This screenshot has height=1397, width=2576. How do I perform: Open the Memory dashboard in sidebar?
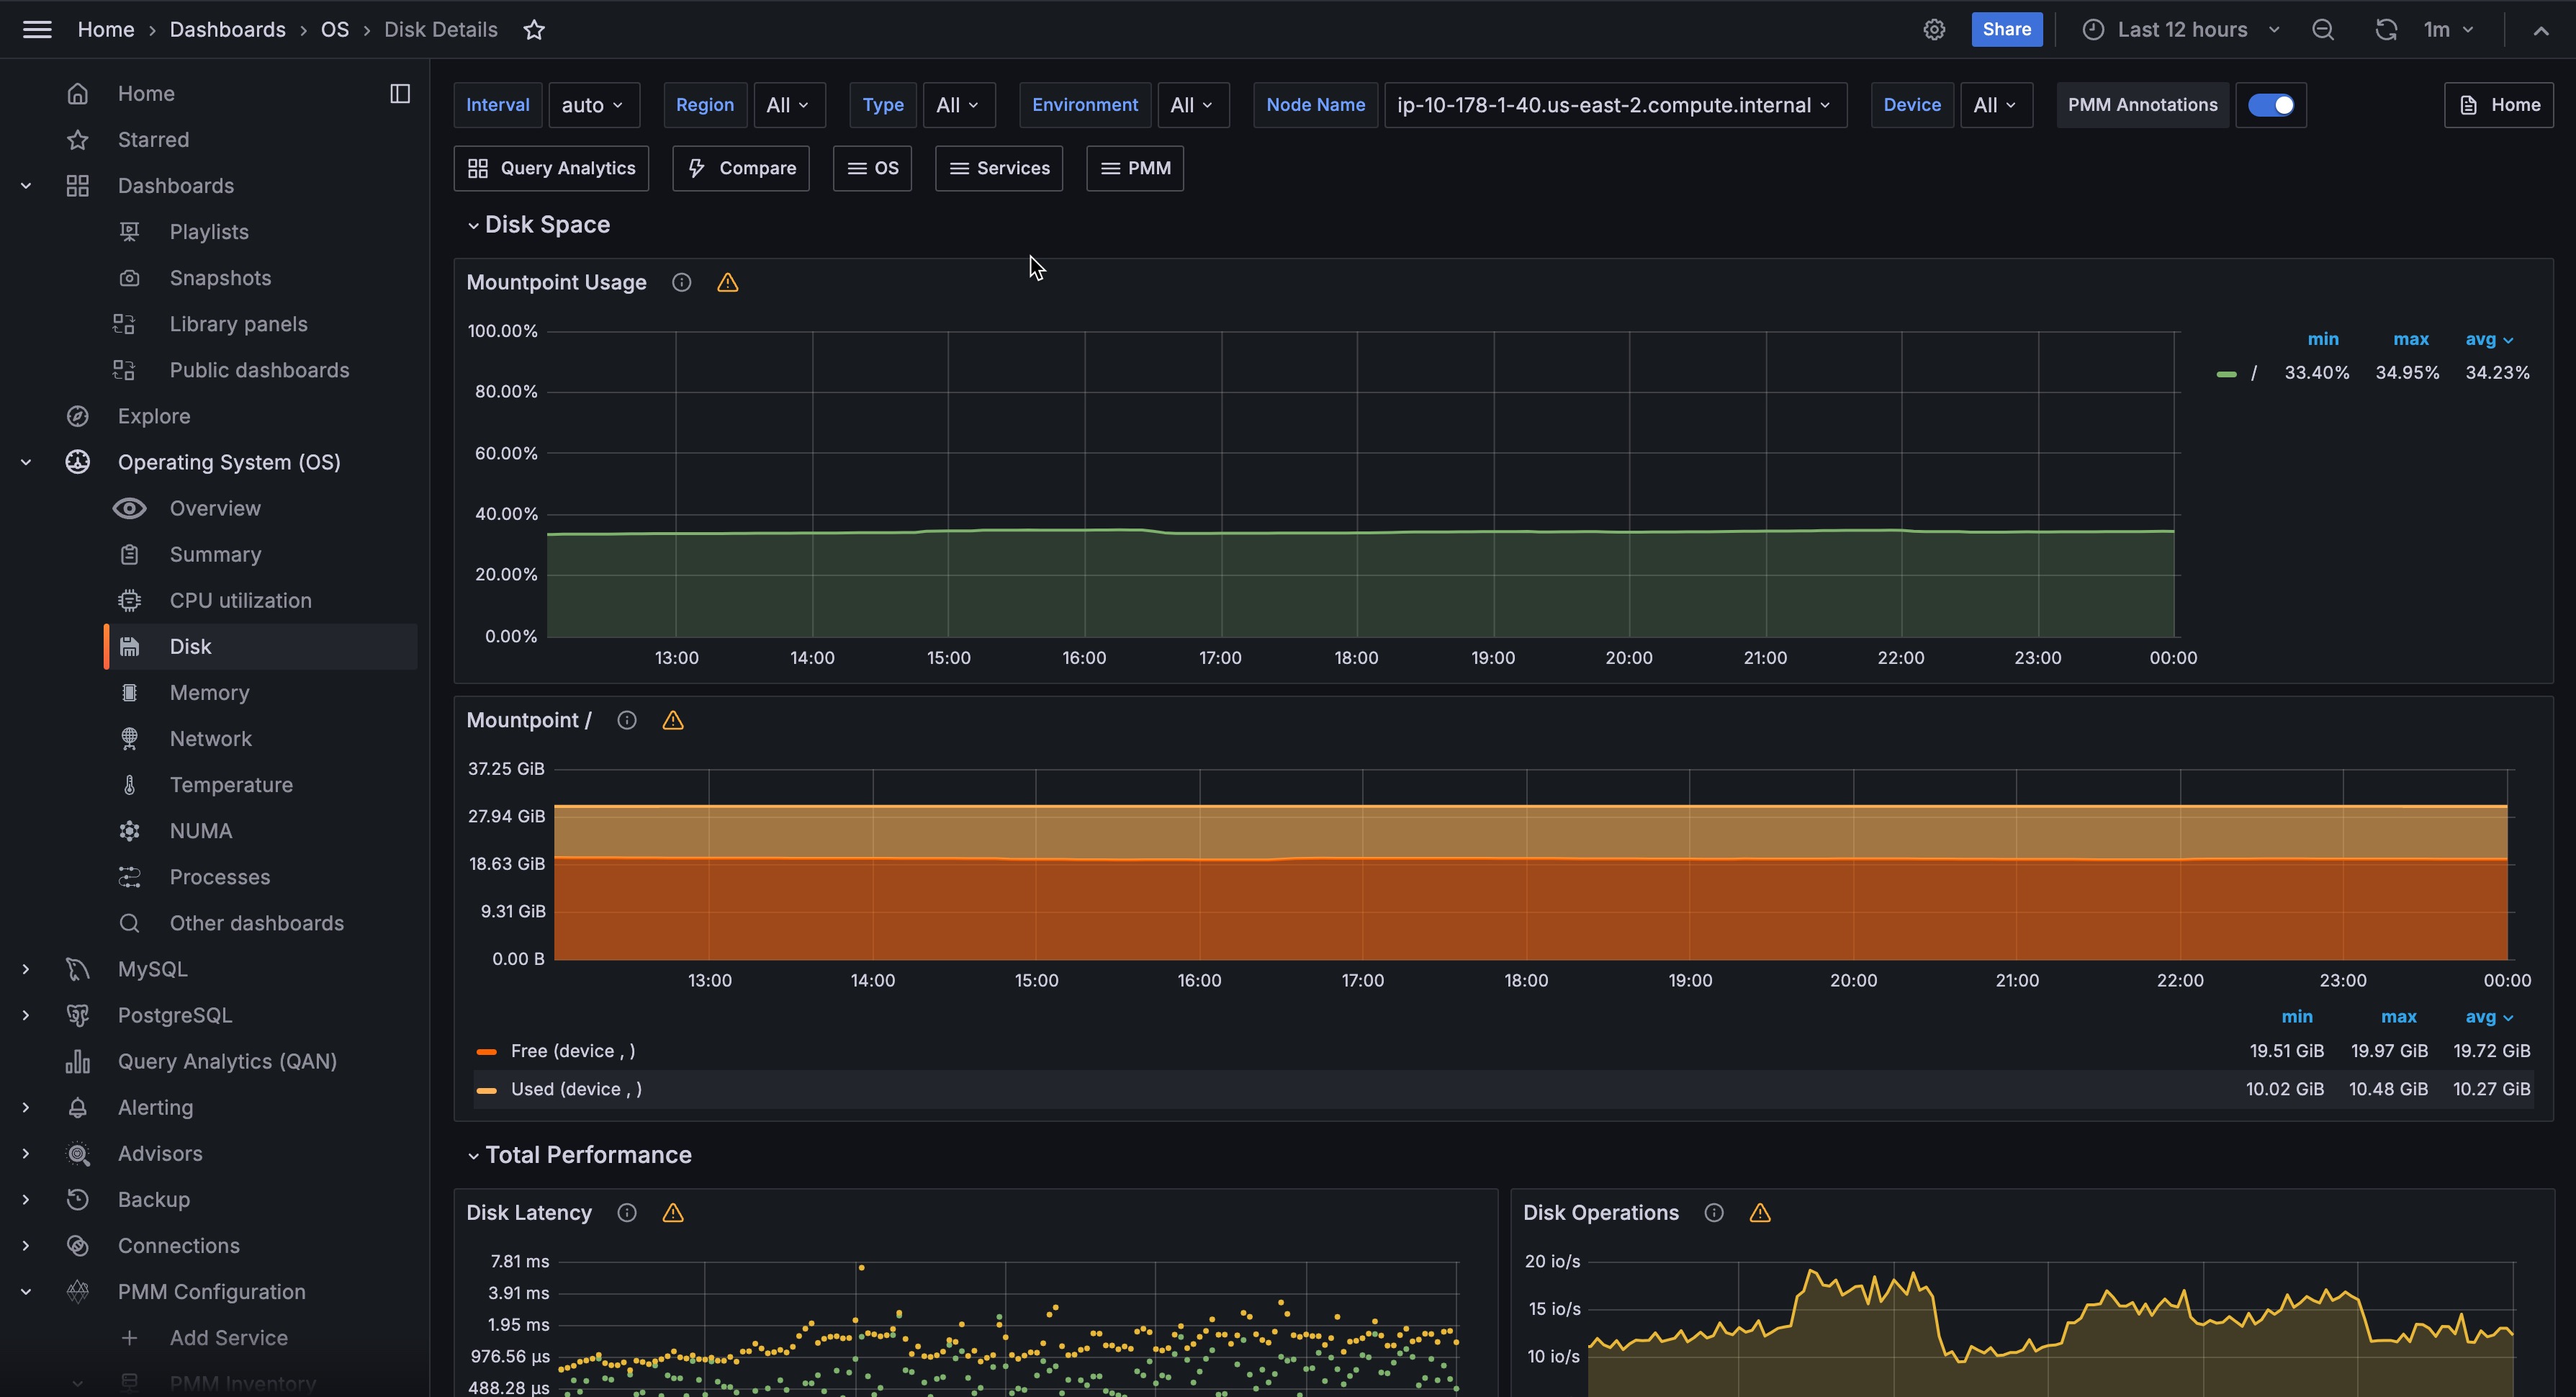click(209, 693)
